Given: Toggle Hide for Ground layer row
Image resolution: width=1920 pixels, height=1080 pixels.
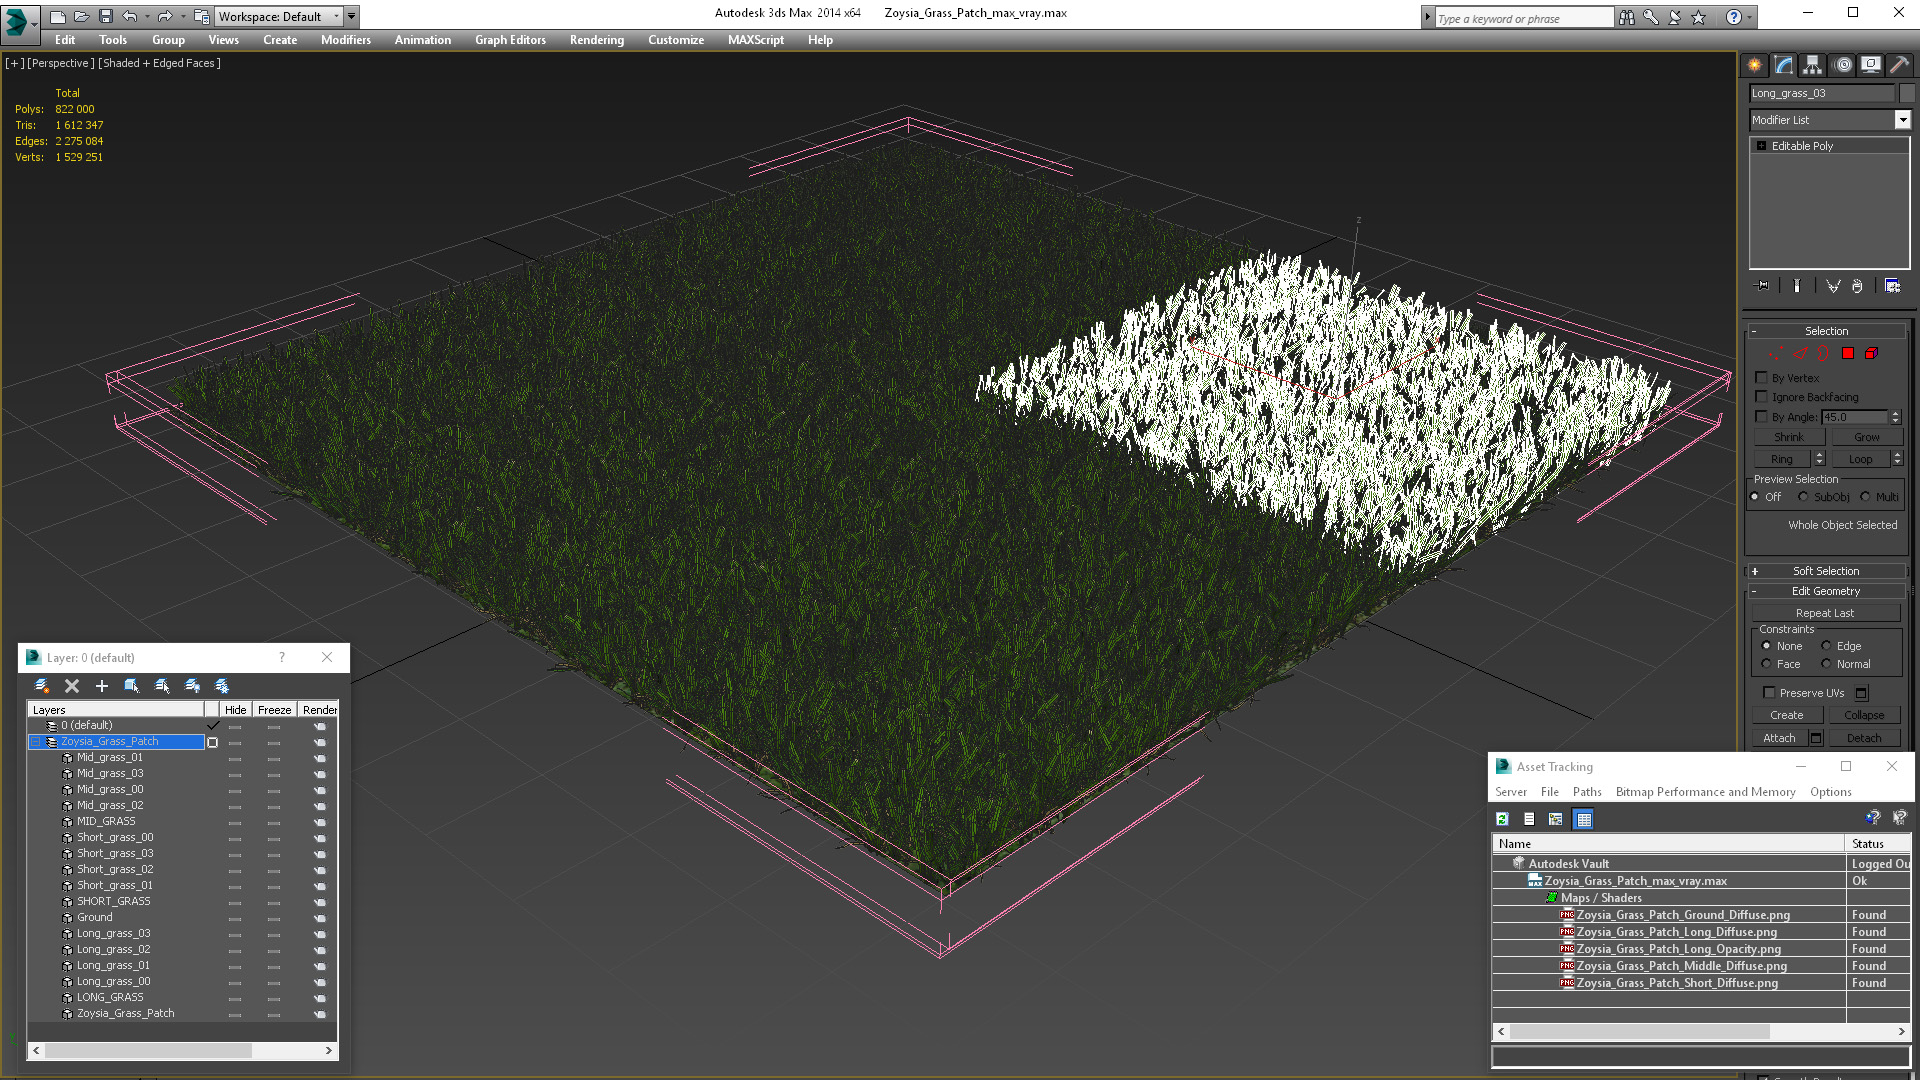Looking at the screenshot, I should (235, 918).
